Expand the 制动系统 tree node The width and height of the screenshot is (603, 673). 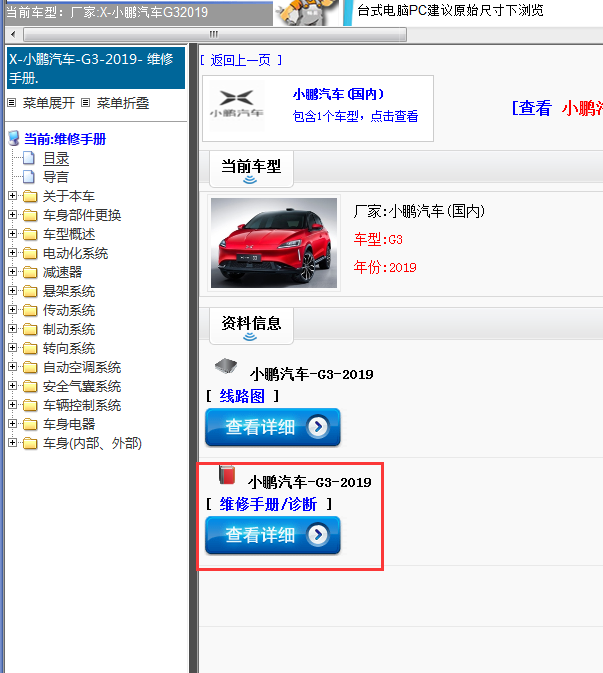click(12, 329)
